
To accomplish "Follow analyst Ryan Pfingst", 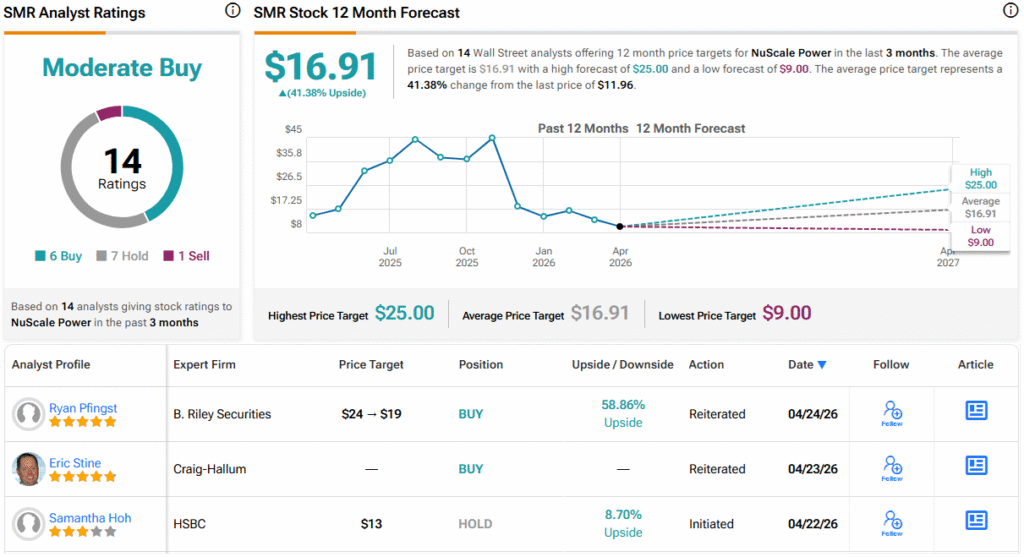I will coord(892,414).
